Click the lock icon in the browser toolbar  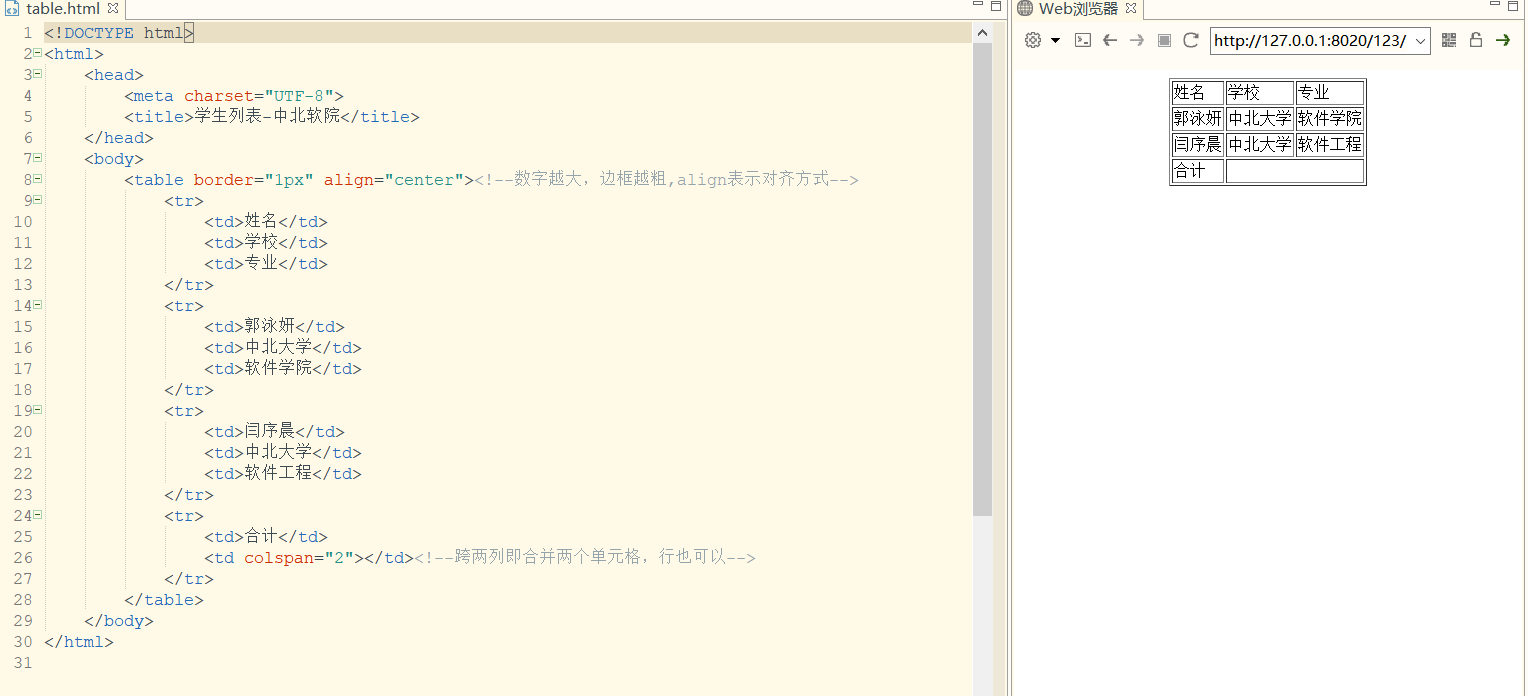(1475, 40)
